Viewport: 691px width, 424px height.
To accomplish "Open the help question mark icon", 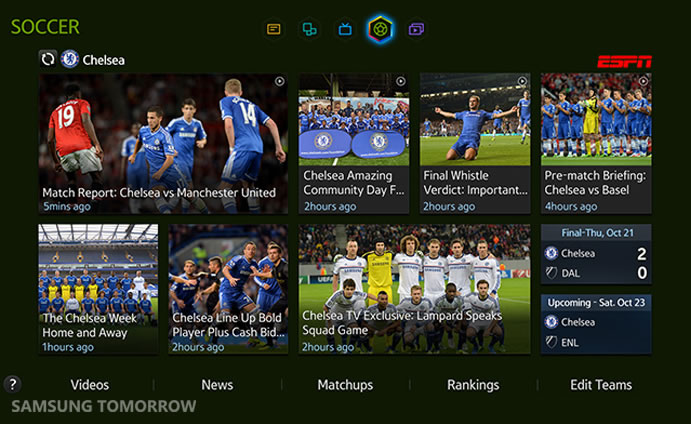I will pos(13,384).
